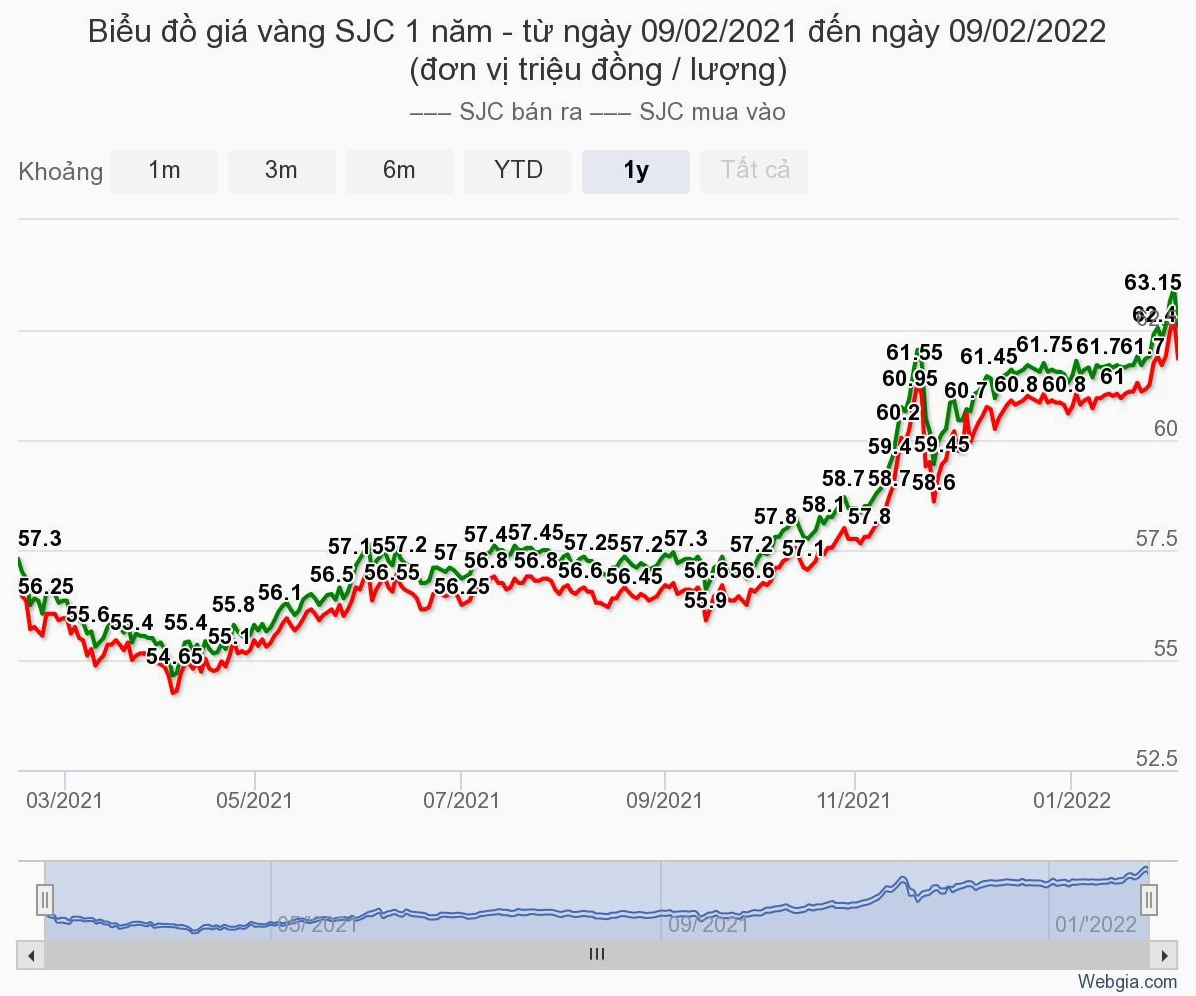This screenshot has width=1196, height=996.
Task: Click the scrollbar right arrow icon
Action: pyautogui.click(x=1164, y=955)
